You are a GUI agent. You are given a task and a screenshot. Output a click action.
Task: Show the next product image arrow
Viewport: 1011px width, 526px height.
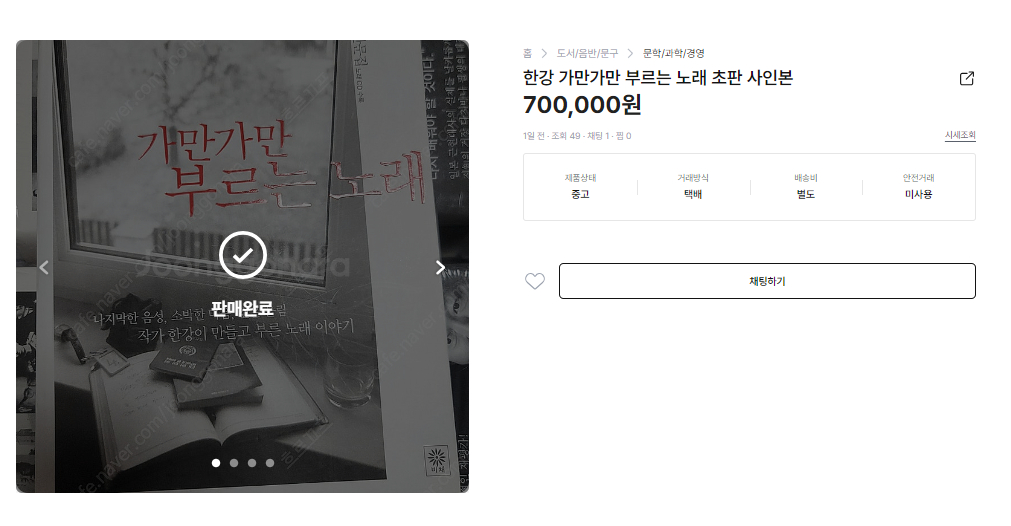440,267
